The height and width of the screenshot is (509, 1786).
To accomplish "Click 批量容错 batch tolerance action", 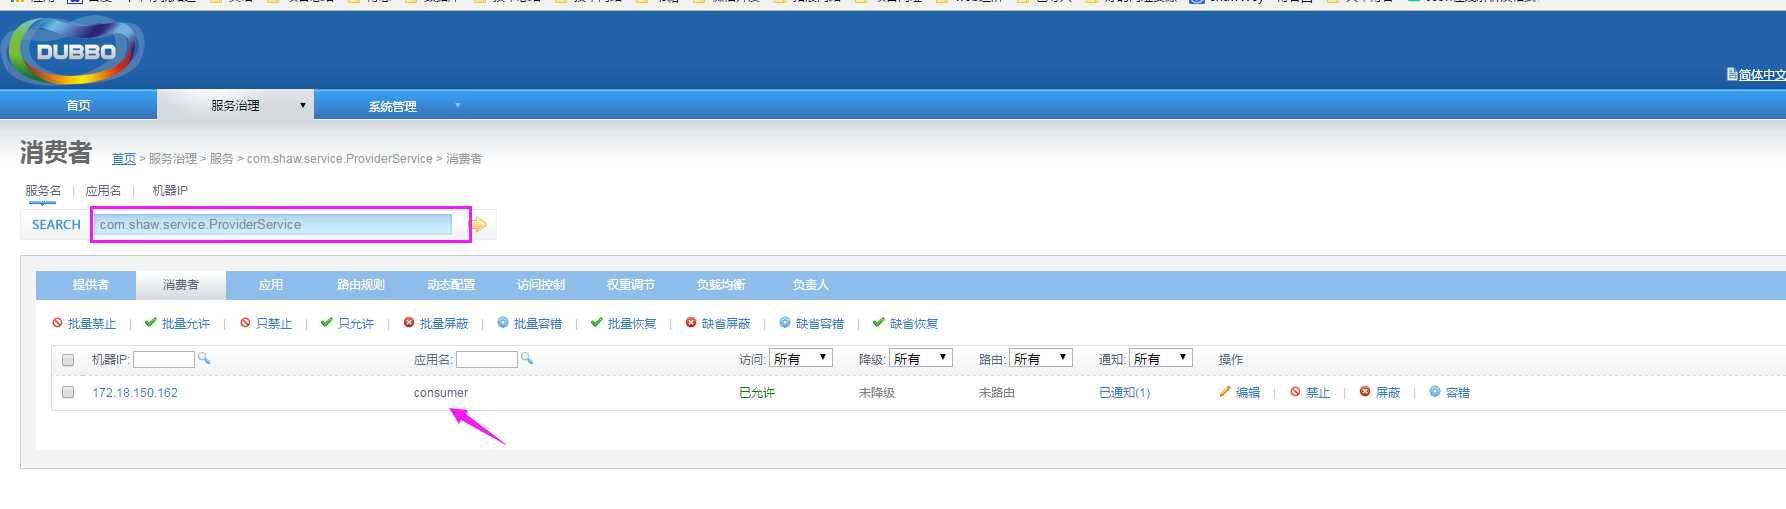I will point(538,324).
